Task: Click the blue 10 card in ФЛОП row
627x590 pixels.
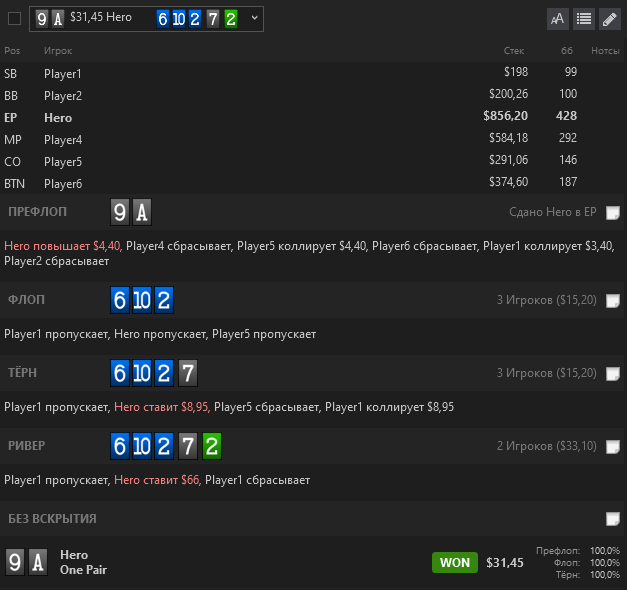Action: pyautogui.click(x=142, y=300)
